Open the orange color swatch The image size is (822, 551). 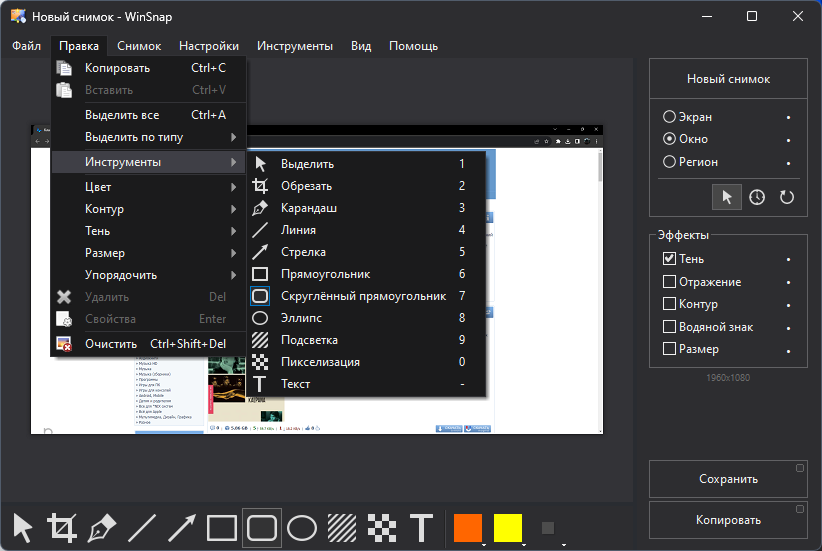(x=468, y=527)
